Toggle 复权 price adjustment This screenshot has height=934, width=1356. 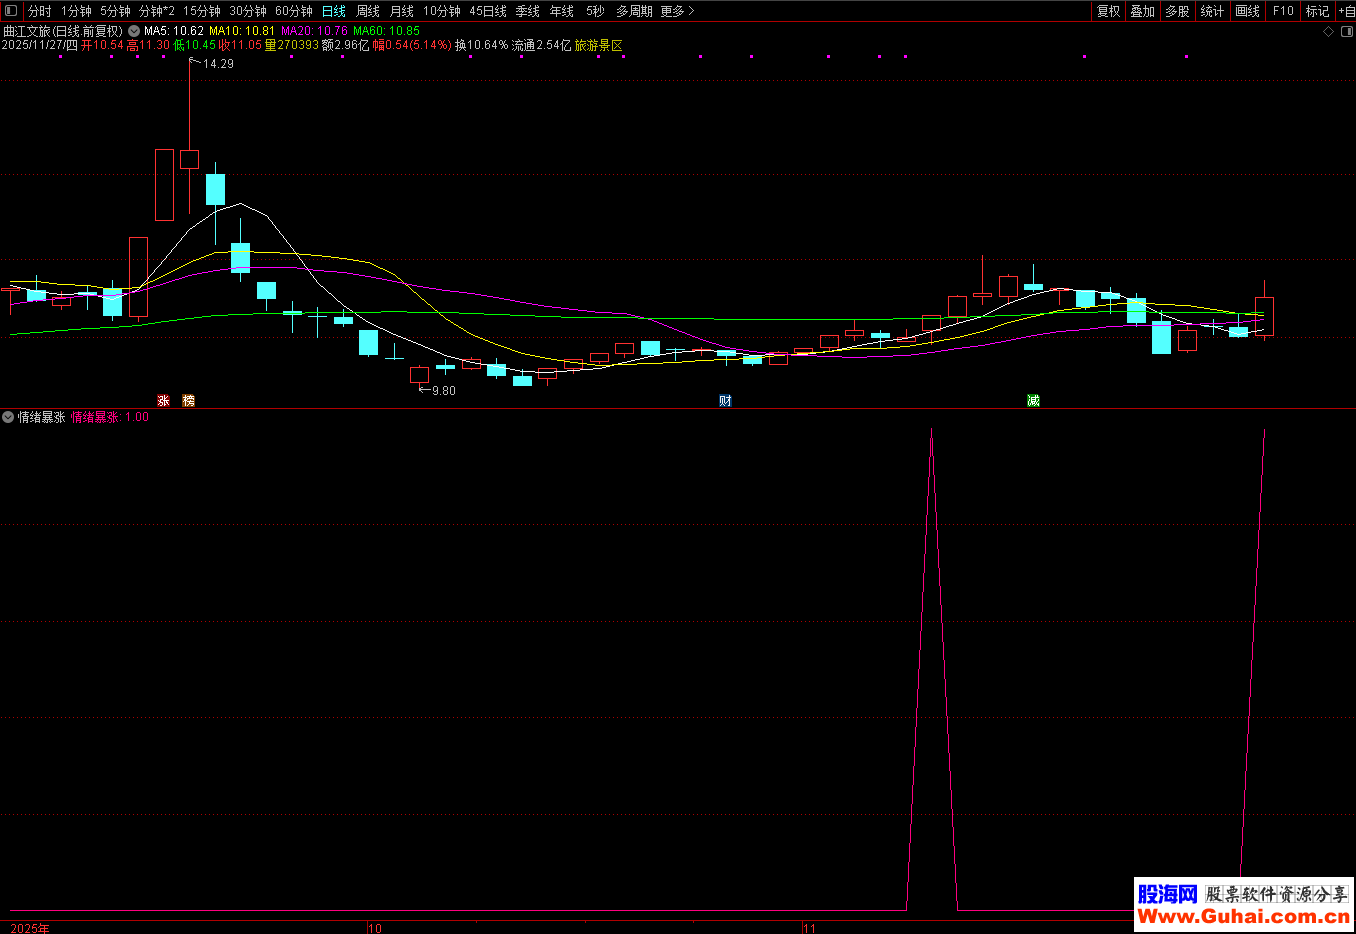click(1108, 11)
